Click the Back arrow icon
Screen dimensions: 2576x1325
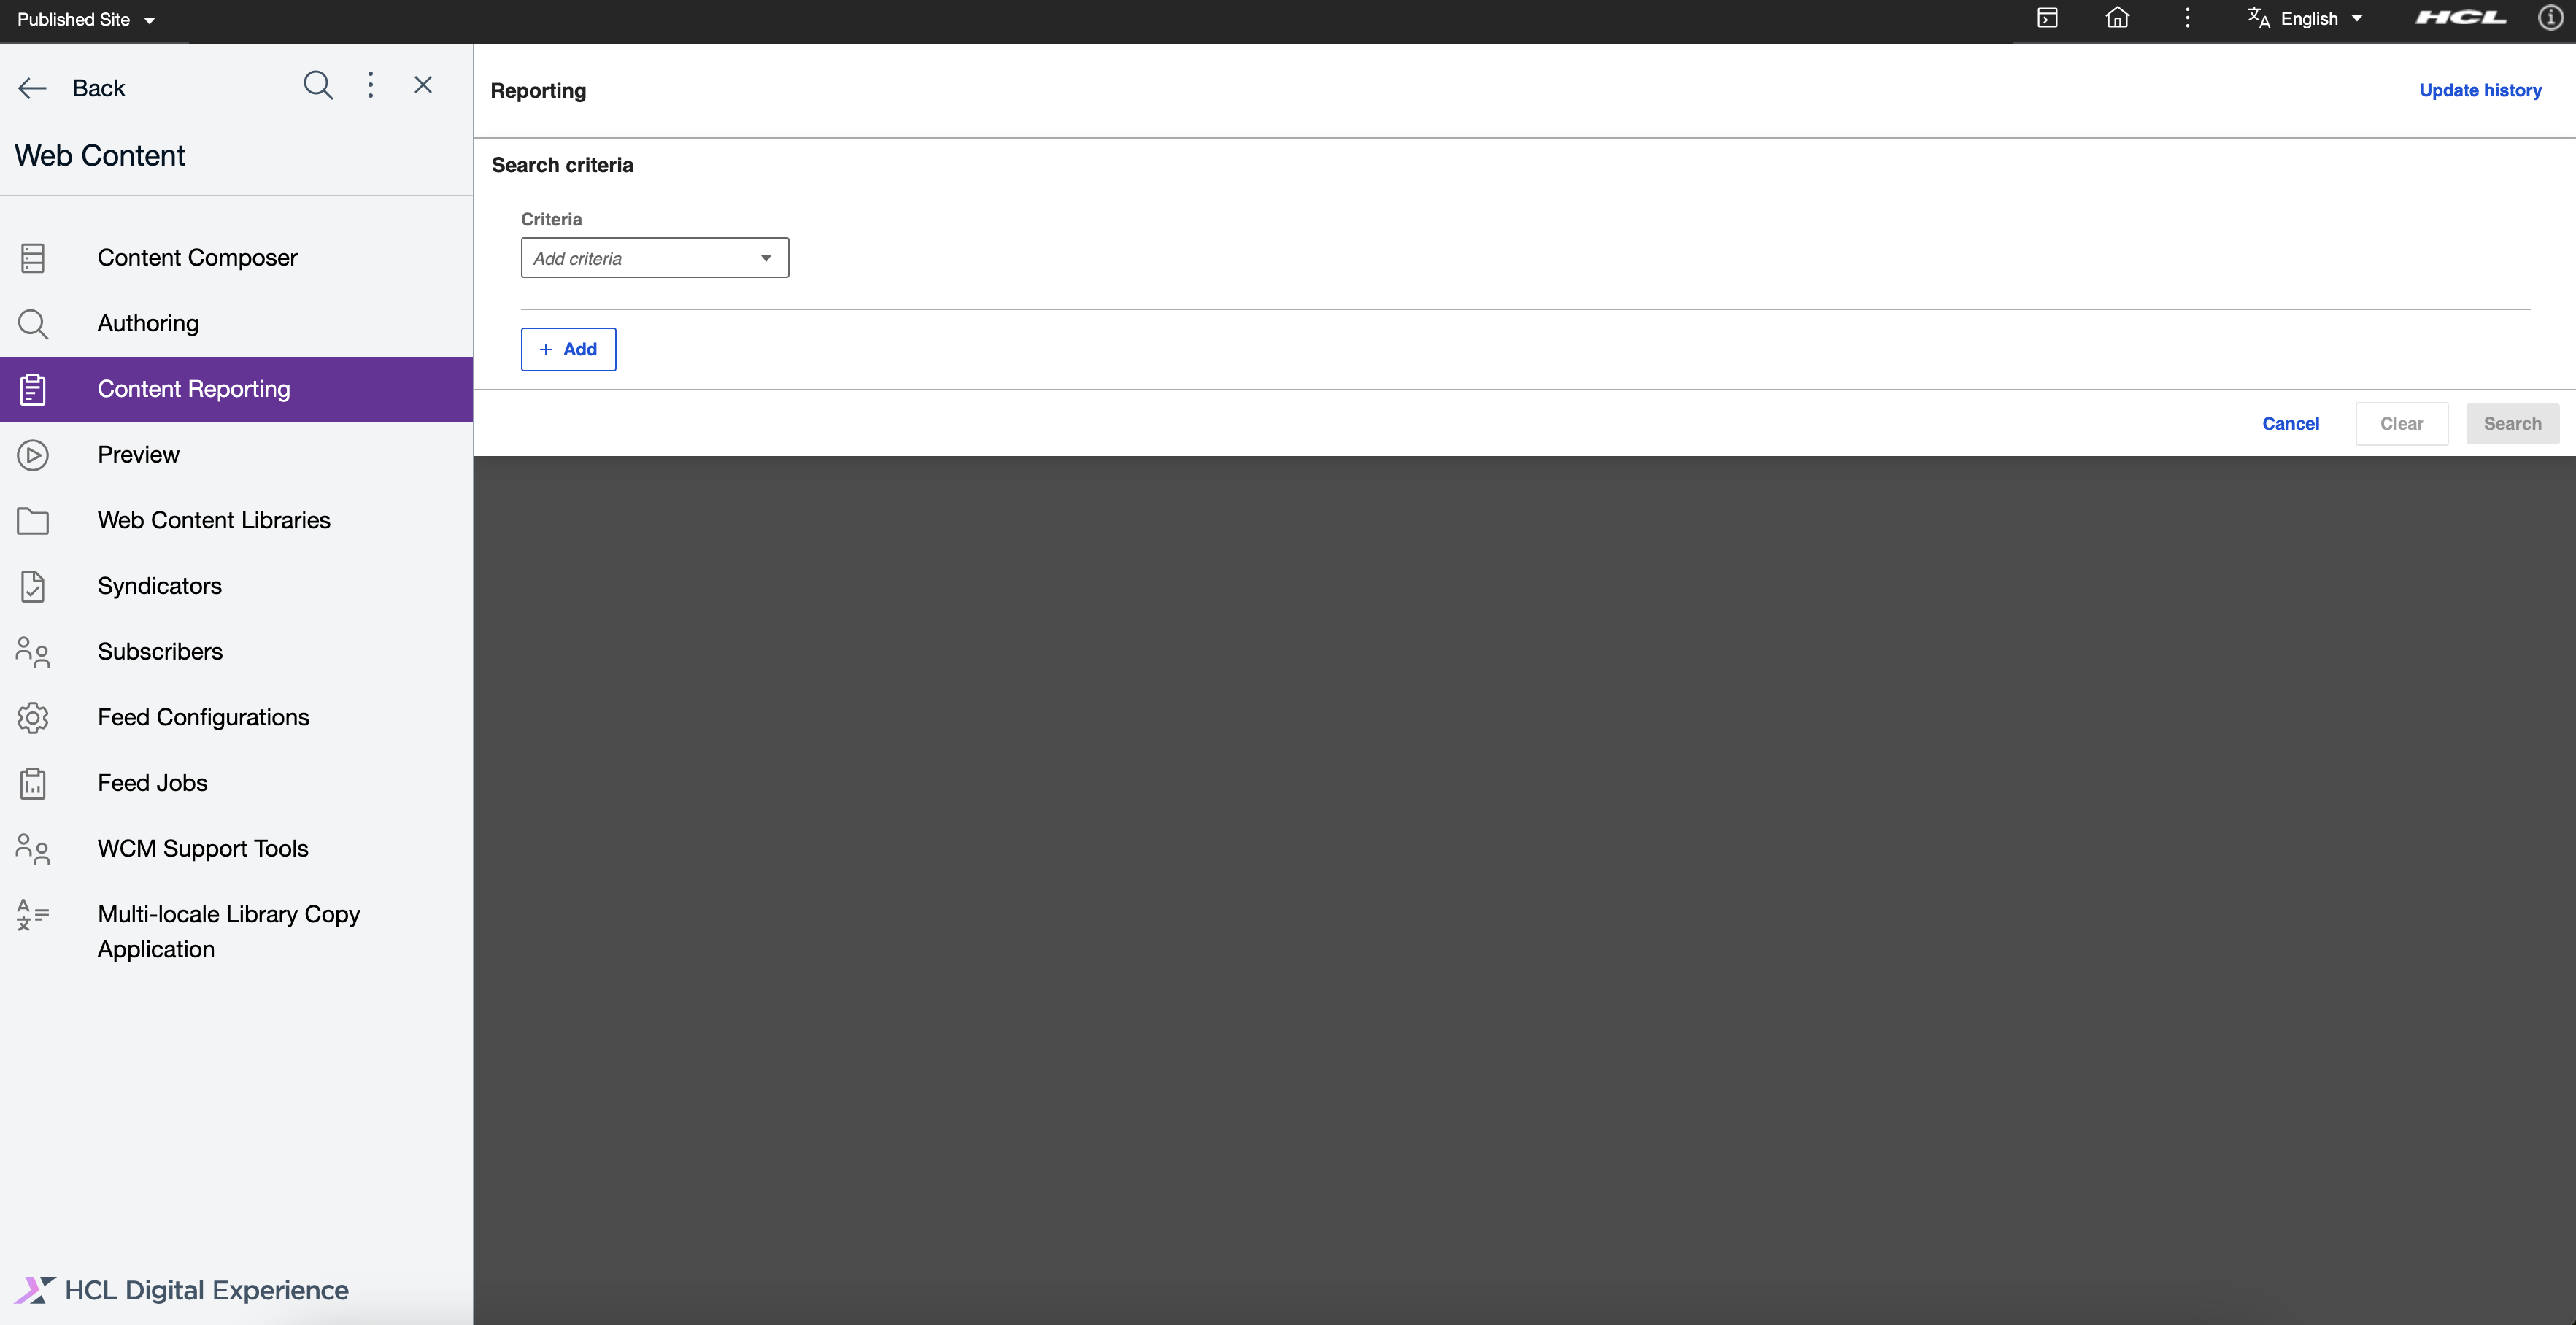point(33,88)
